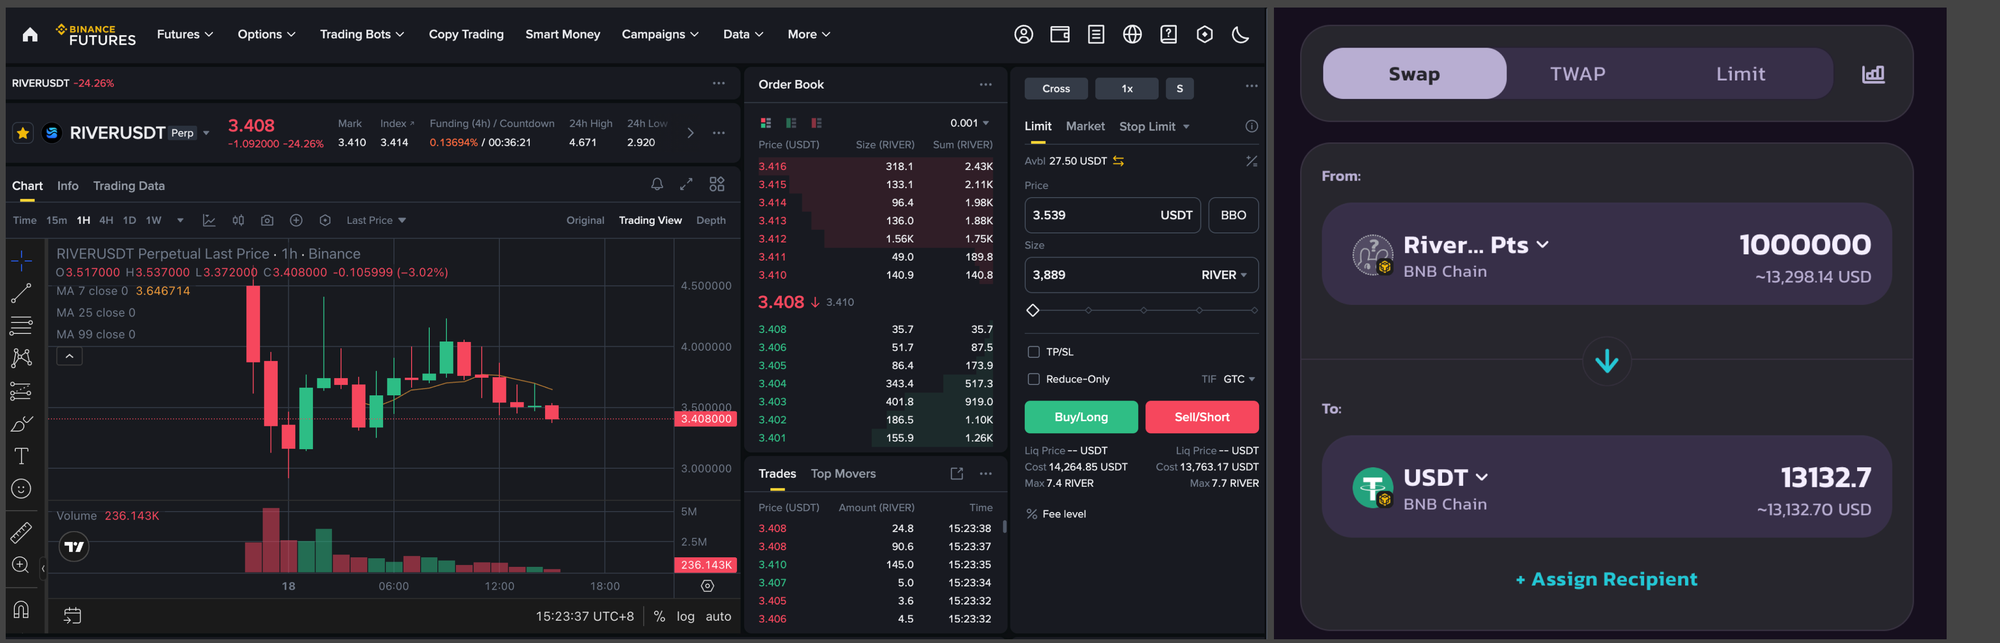This screenshot has width=2000, height=643.
Task: Click TradingView logo on chart
Action: (x=74, y=546)
